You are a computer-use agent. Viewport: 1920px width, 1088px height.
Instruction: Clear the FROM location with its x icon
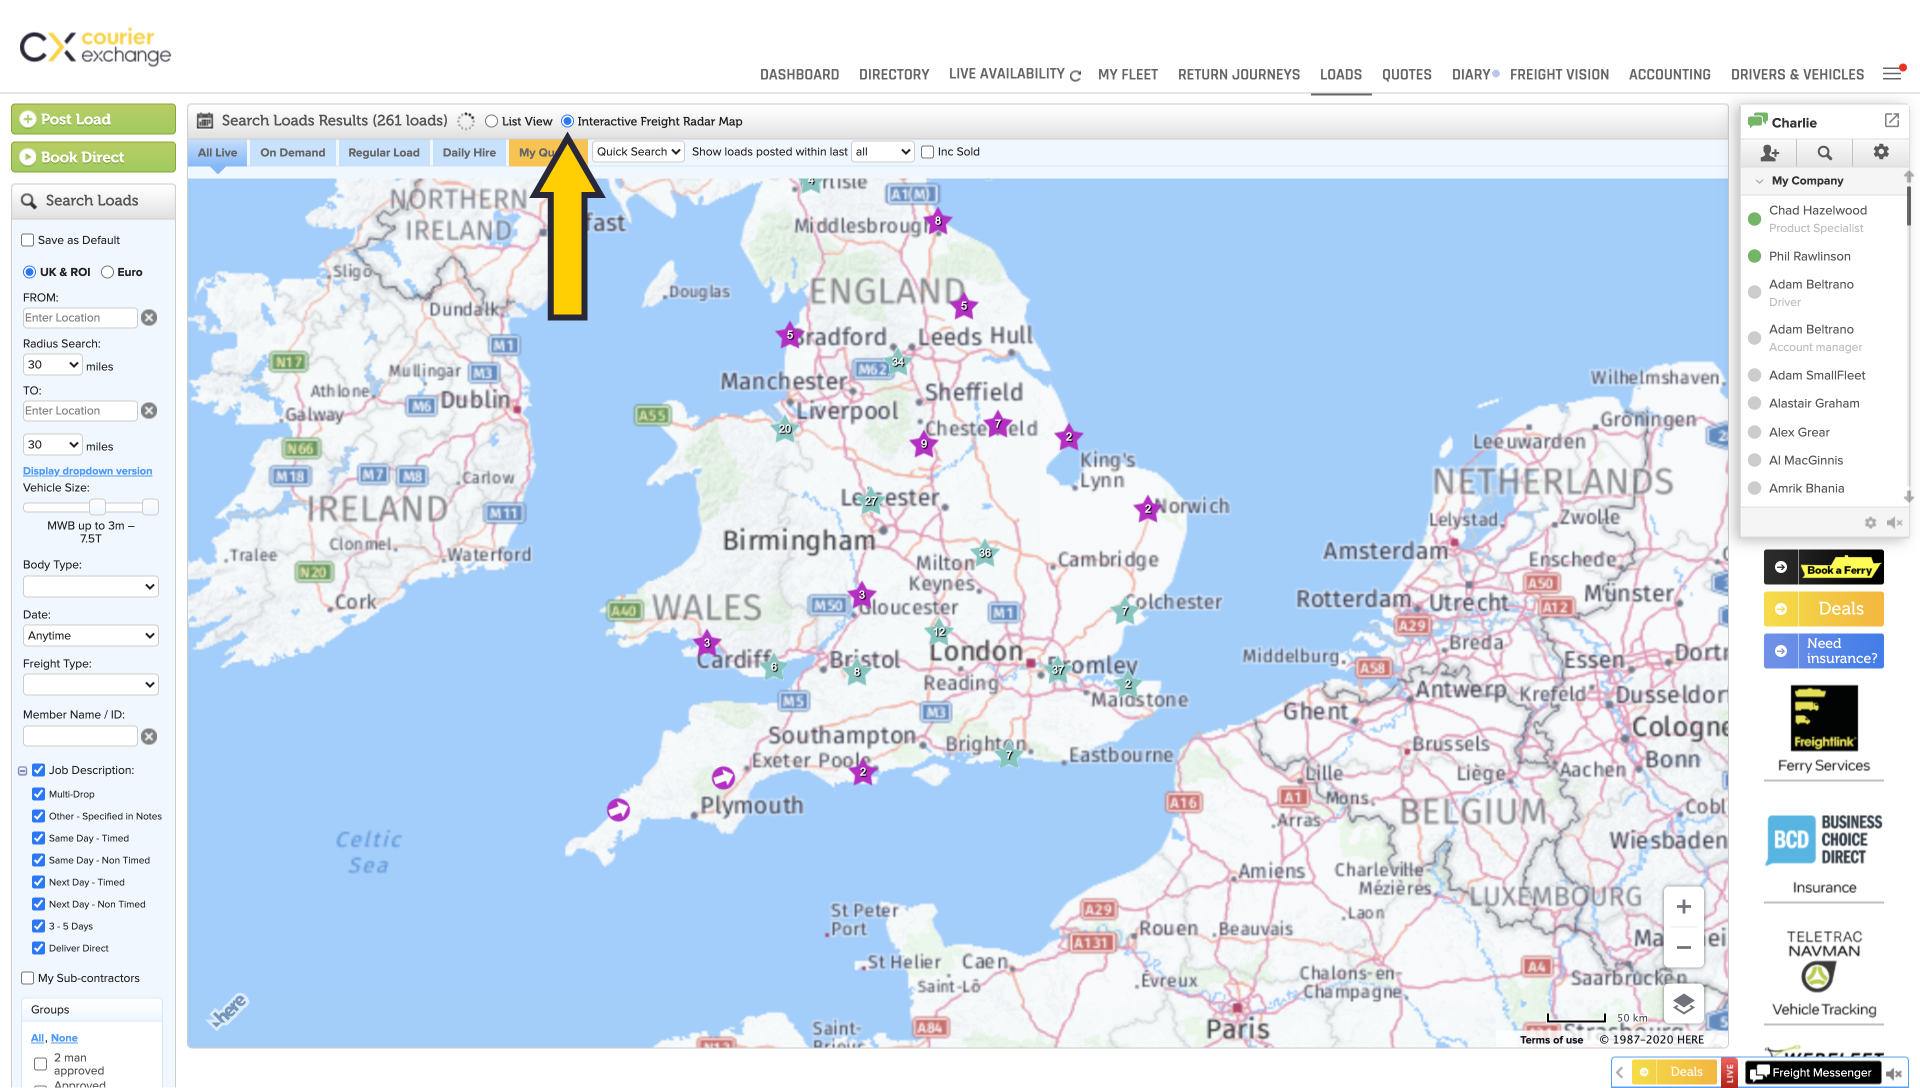(x=149, y=317)
